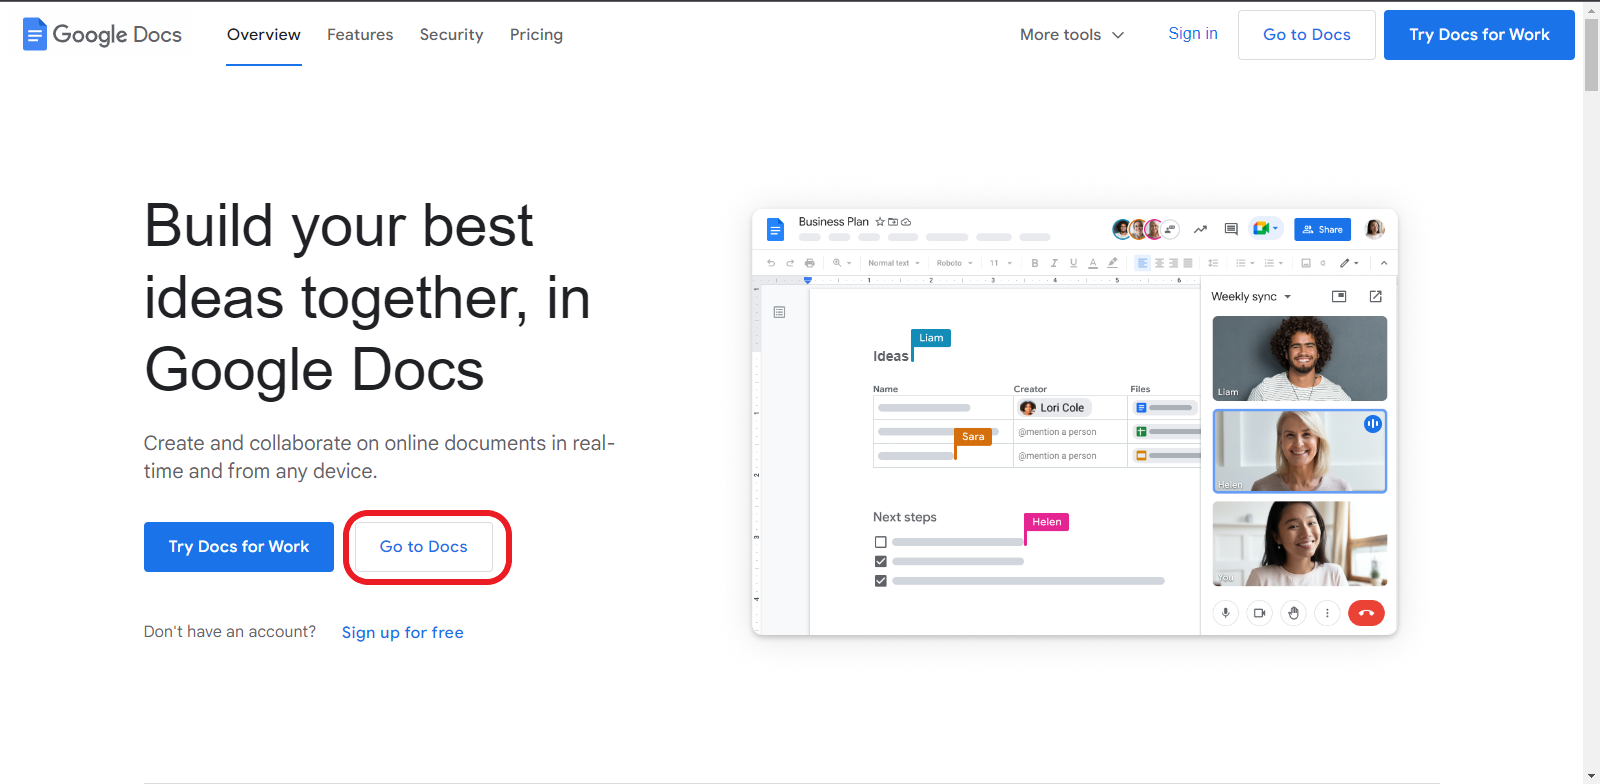Click Liam's video thumbnail
The width and height of the screenshot is (1600, 784).
click(x=1300, y=358)
